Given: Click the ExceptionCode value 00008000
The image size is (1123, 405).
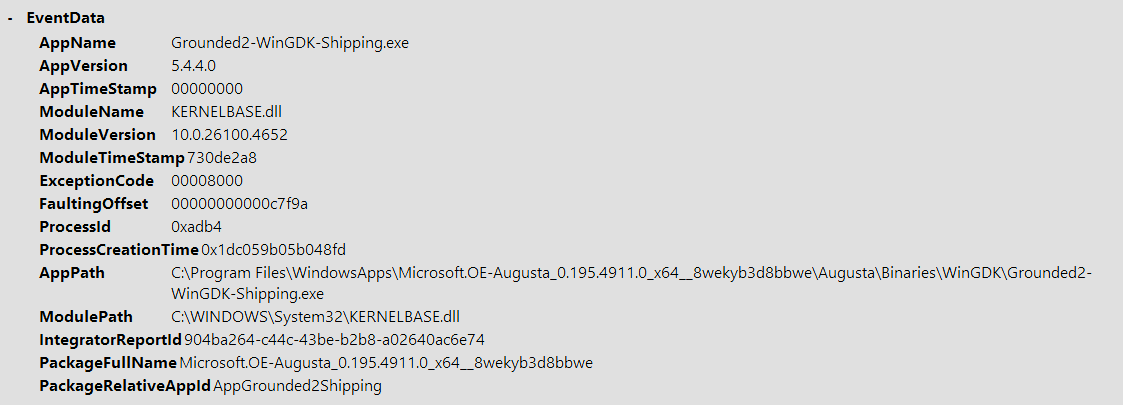Looking at the screenshot, I should (x=206, y=181).
